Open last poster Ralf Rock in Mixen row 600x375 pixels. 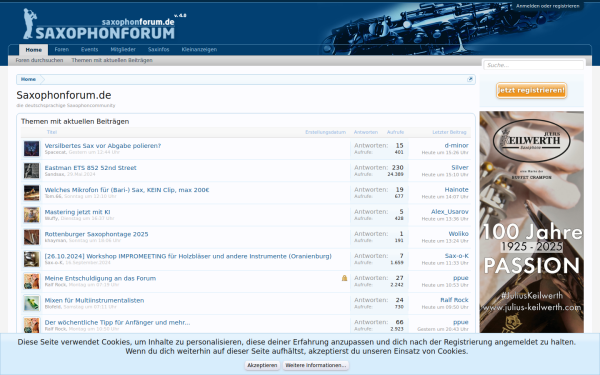(x=454, y=300)
